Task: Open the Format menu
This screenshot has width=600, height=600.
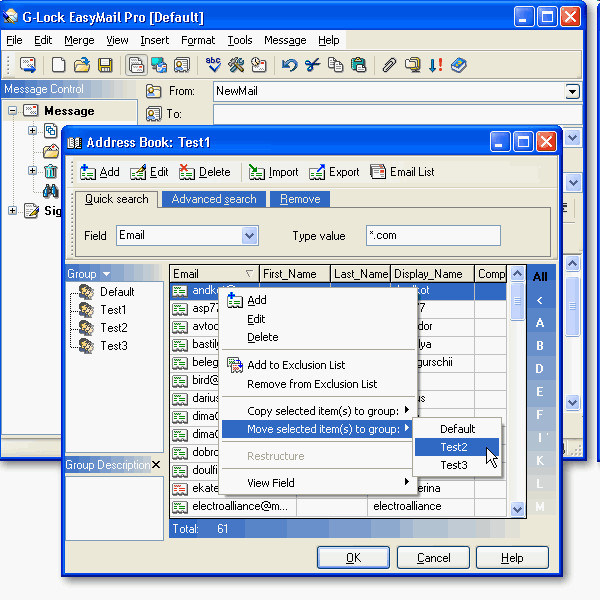Action: click(198, 40)
